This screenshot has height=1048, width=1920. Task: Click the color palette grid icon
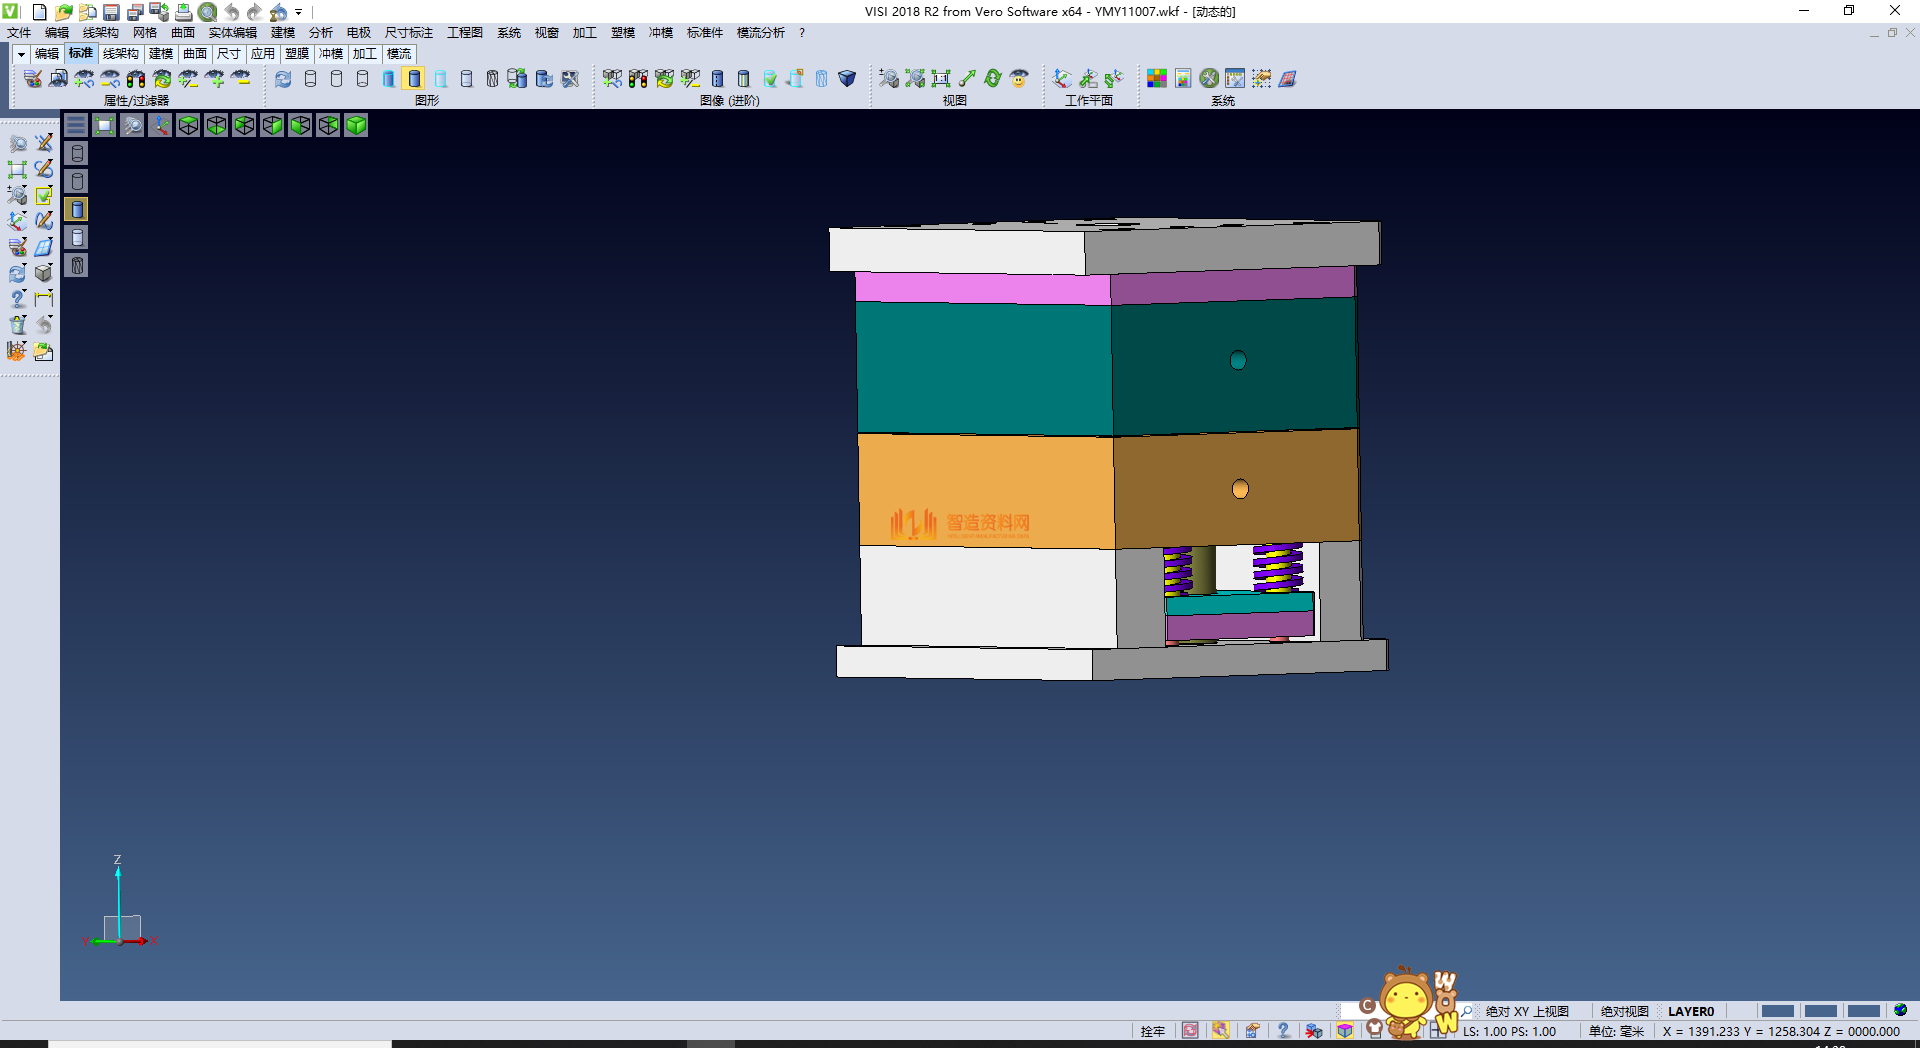(x=1157, y=79)
